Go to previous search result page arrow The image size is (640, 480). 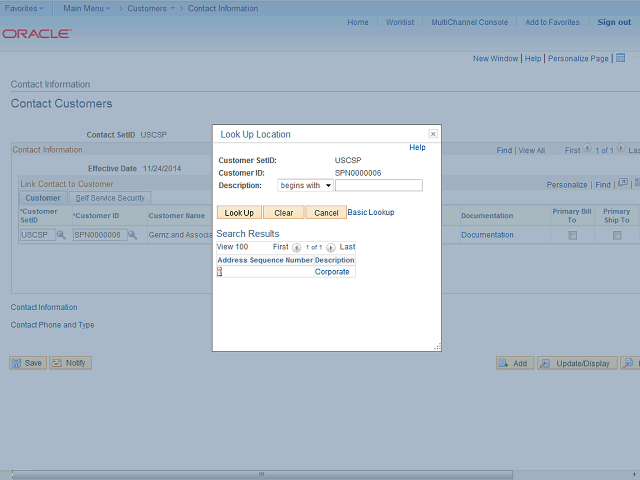[x=297, y=247]
